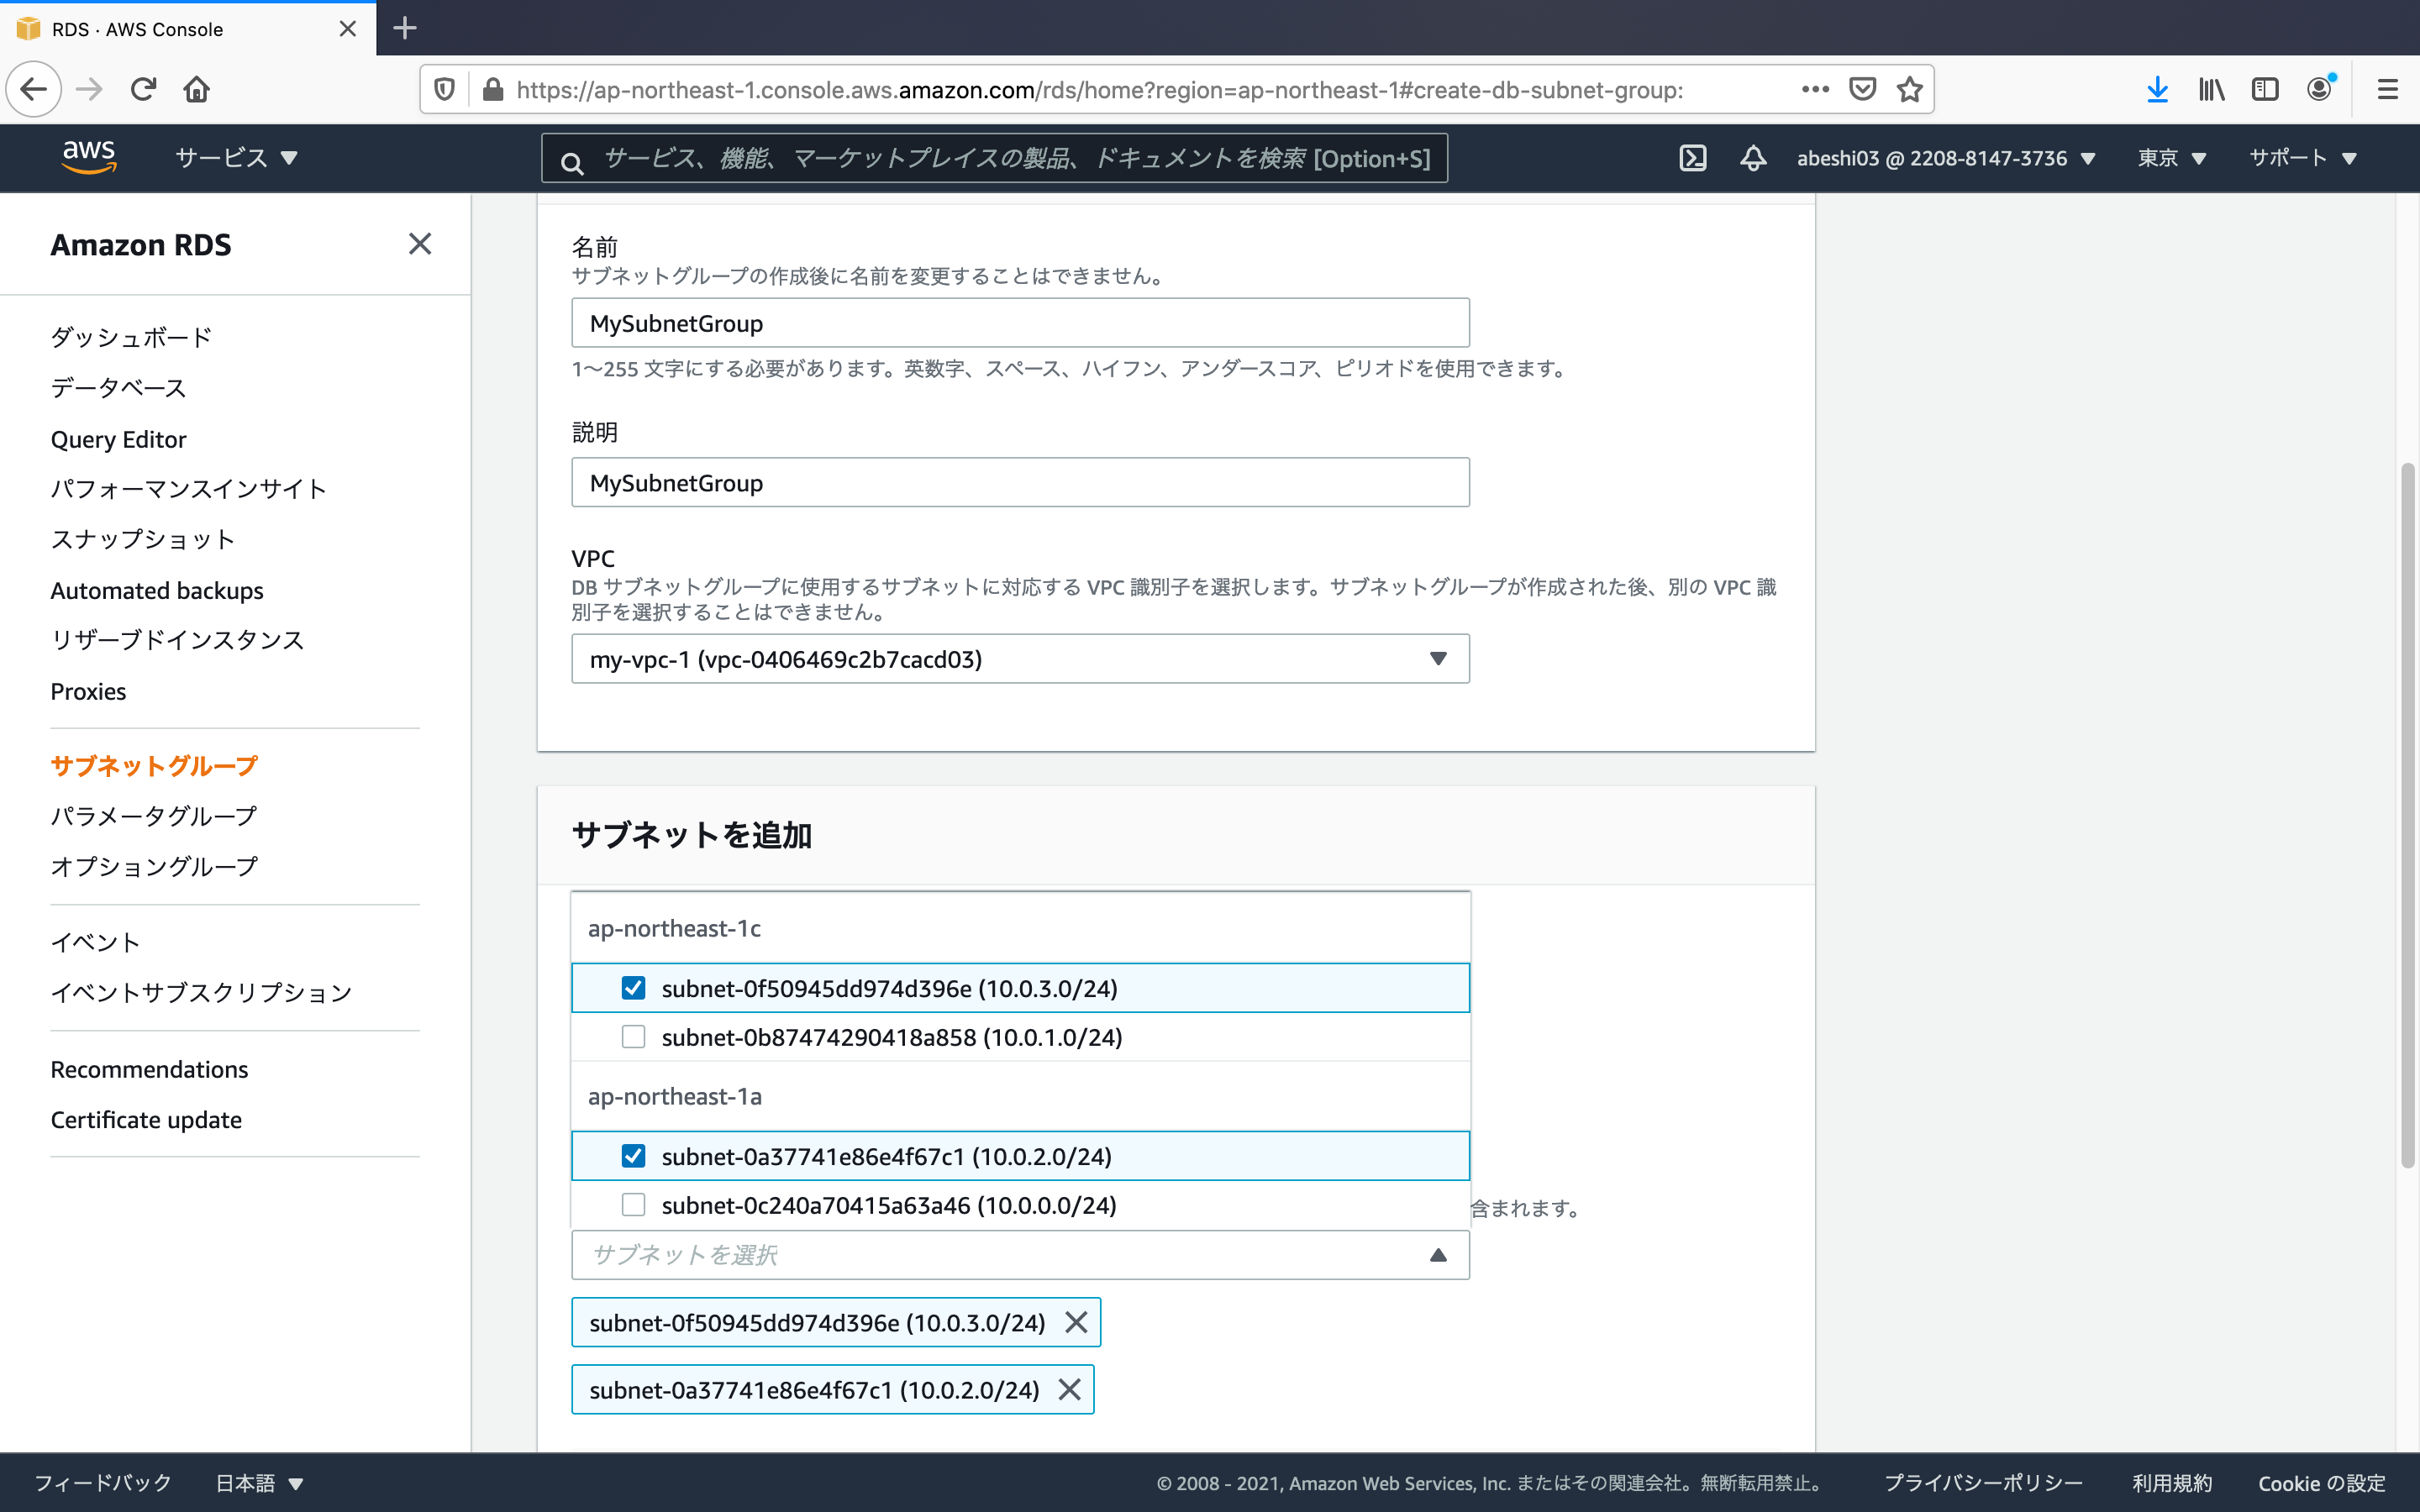This screenshot has width=2420, height=1512.
Task: Navigate to Query Editor in the sidebar
Action: [x=118, y=439]
